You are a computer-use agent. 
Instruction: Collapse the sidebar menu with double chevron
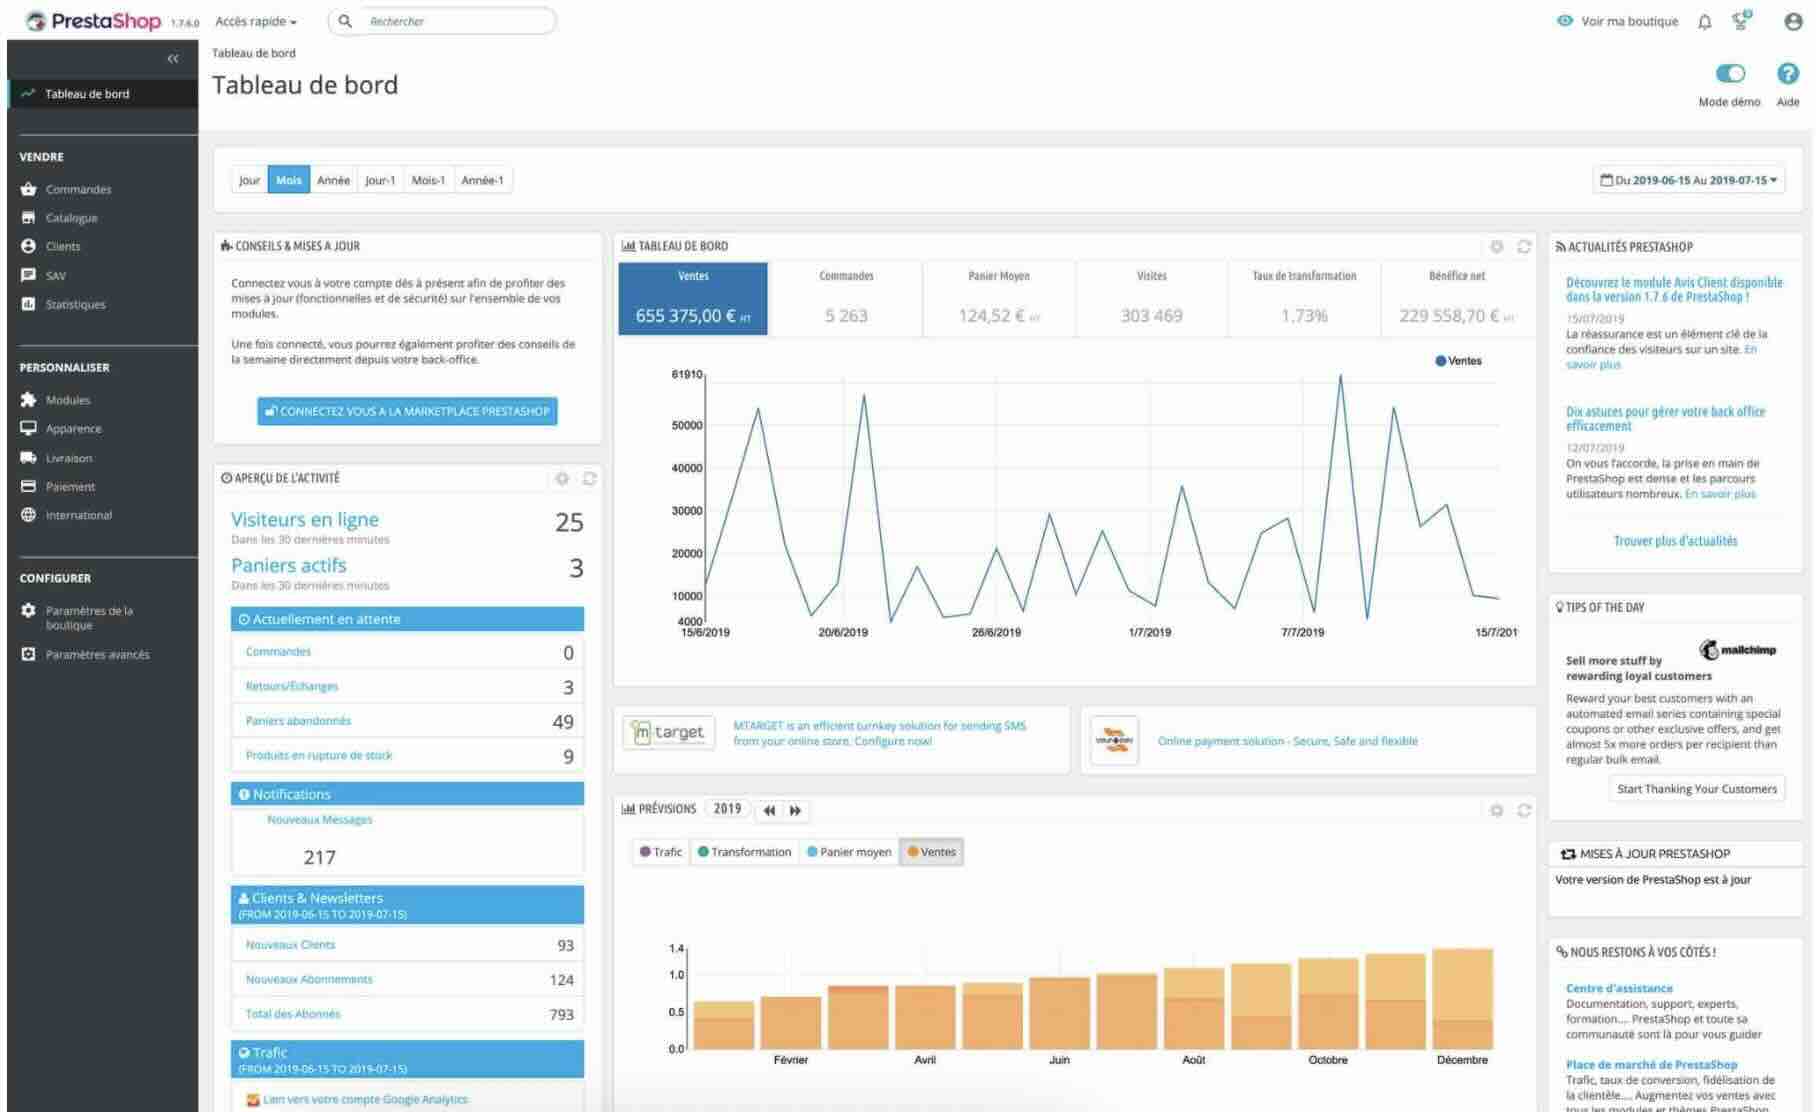click(173, 59)
